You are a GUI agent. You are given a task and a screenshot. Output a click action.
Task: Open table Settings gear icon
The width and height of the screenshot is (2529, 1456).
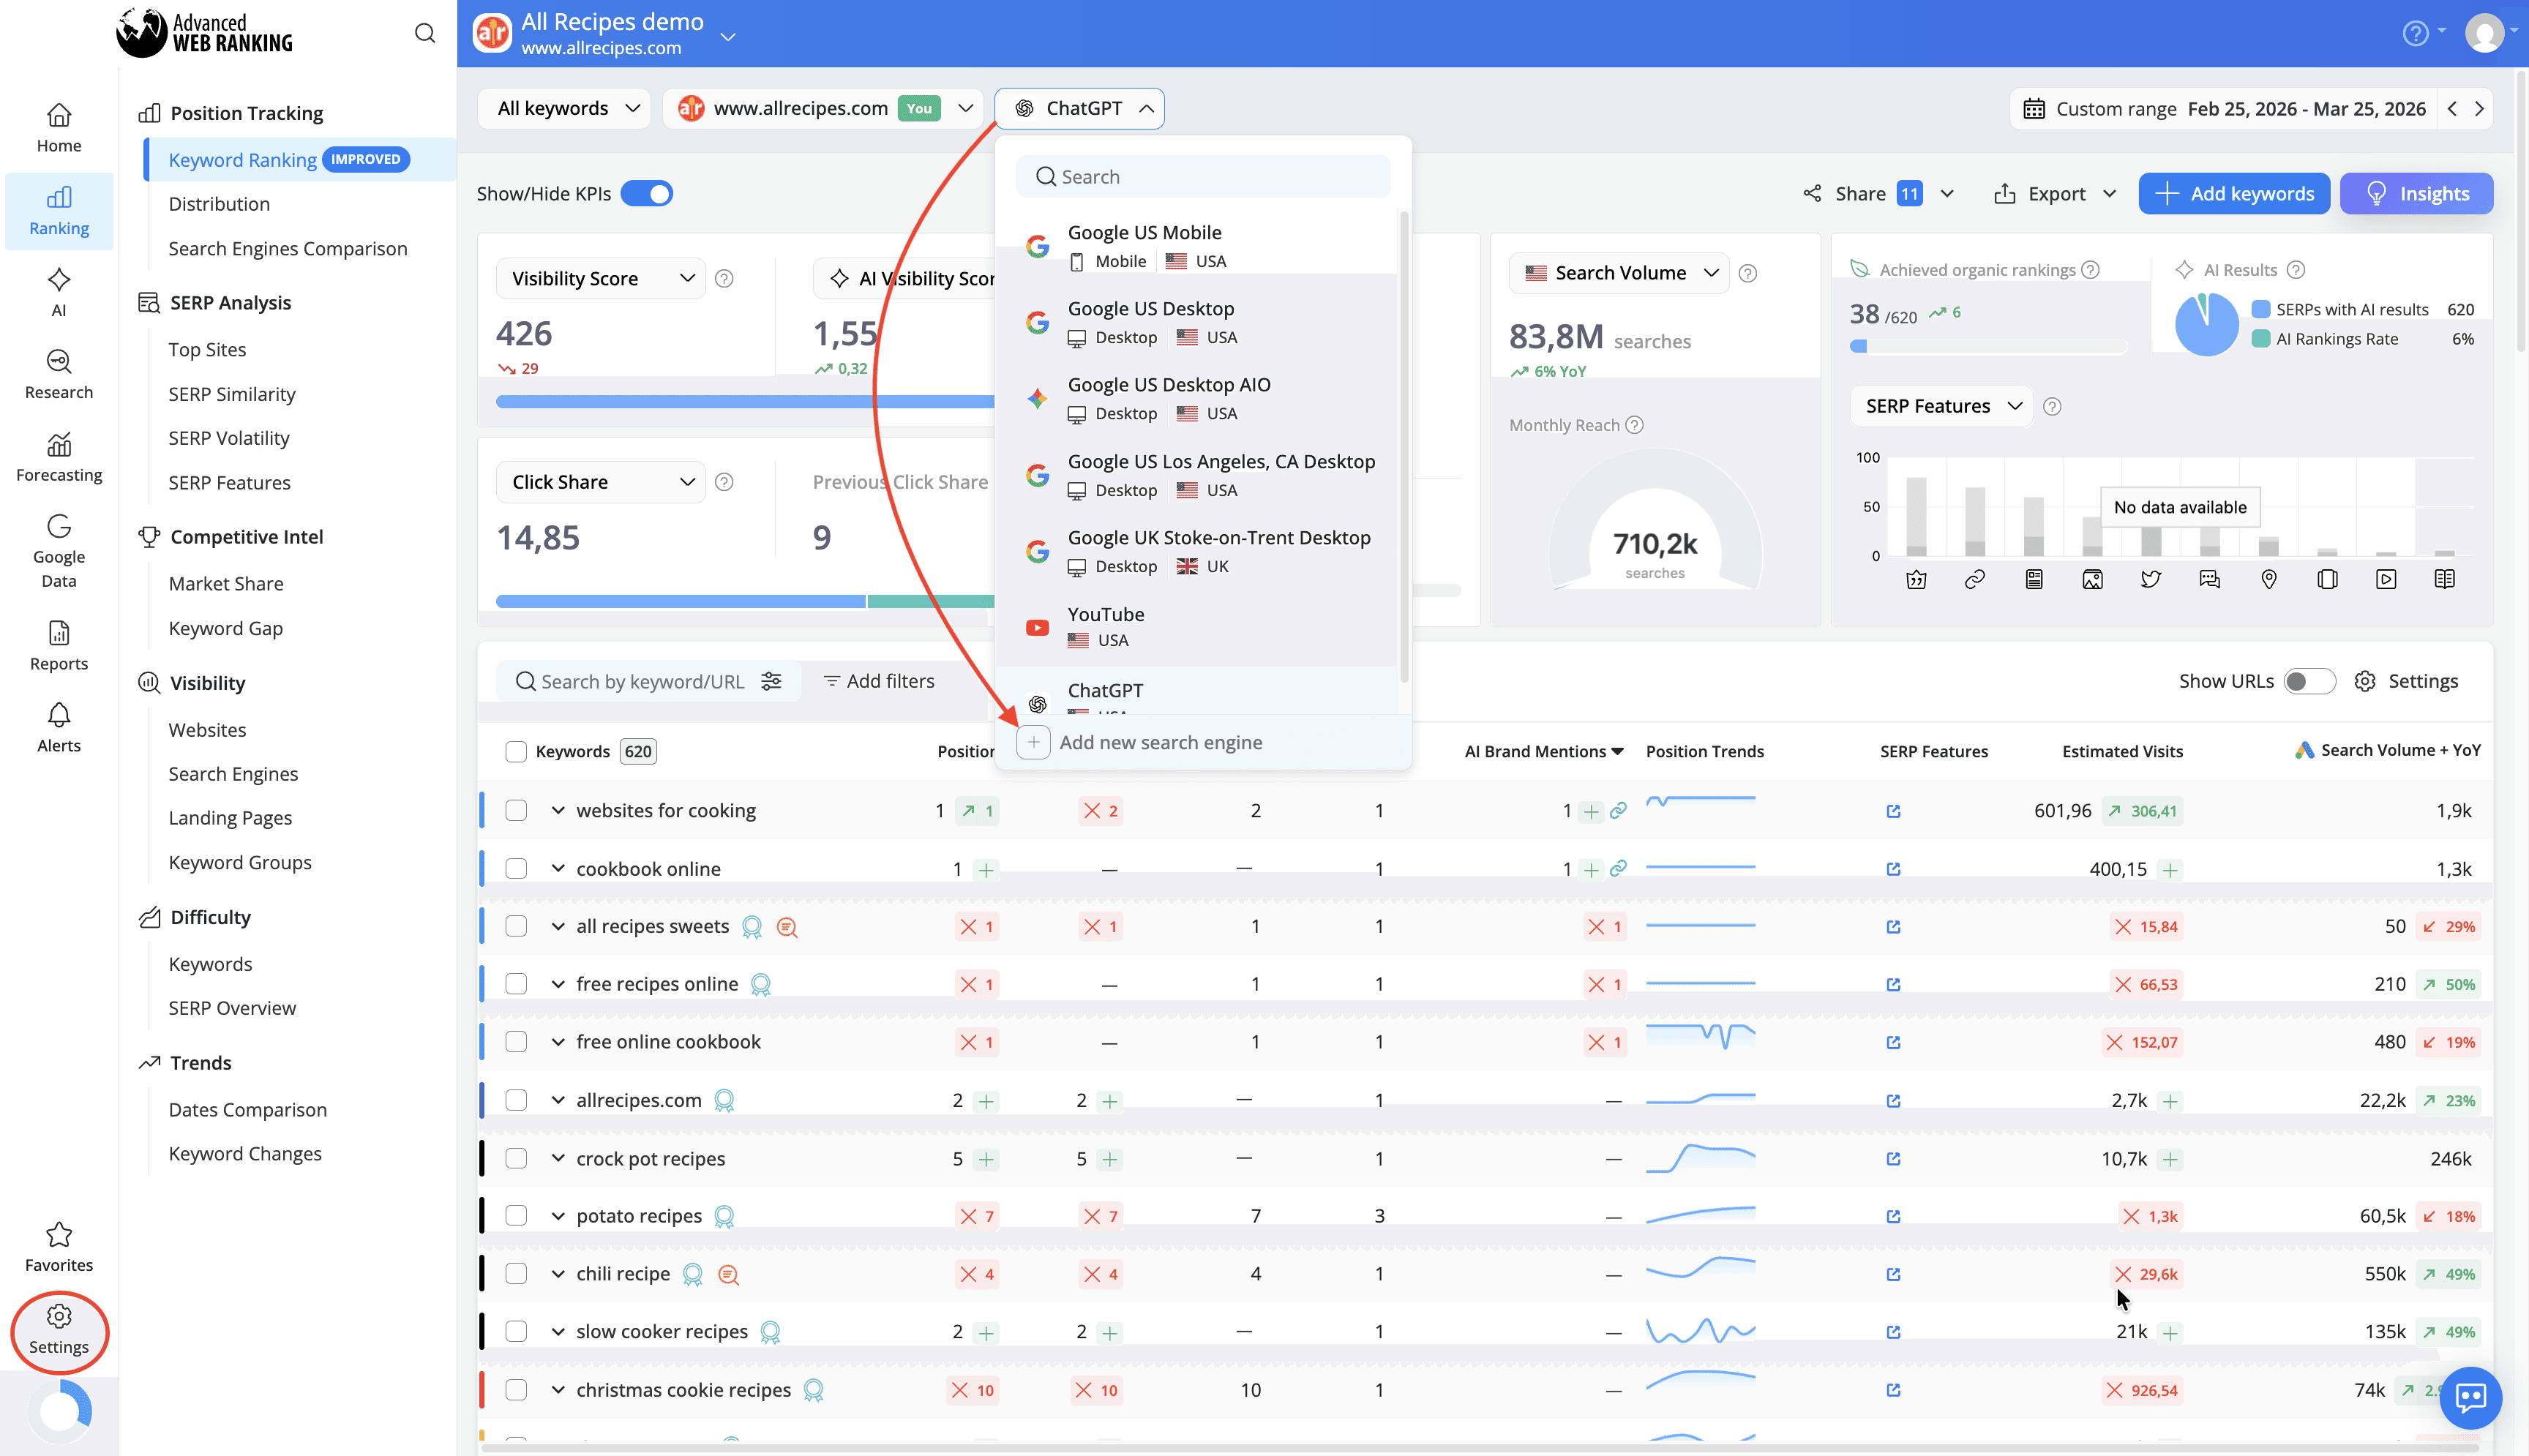pos(2365,681)
